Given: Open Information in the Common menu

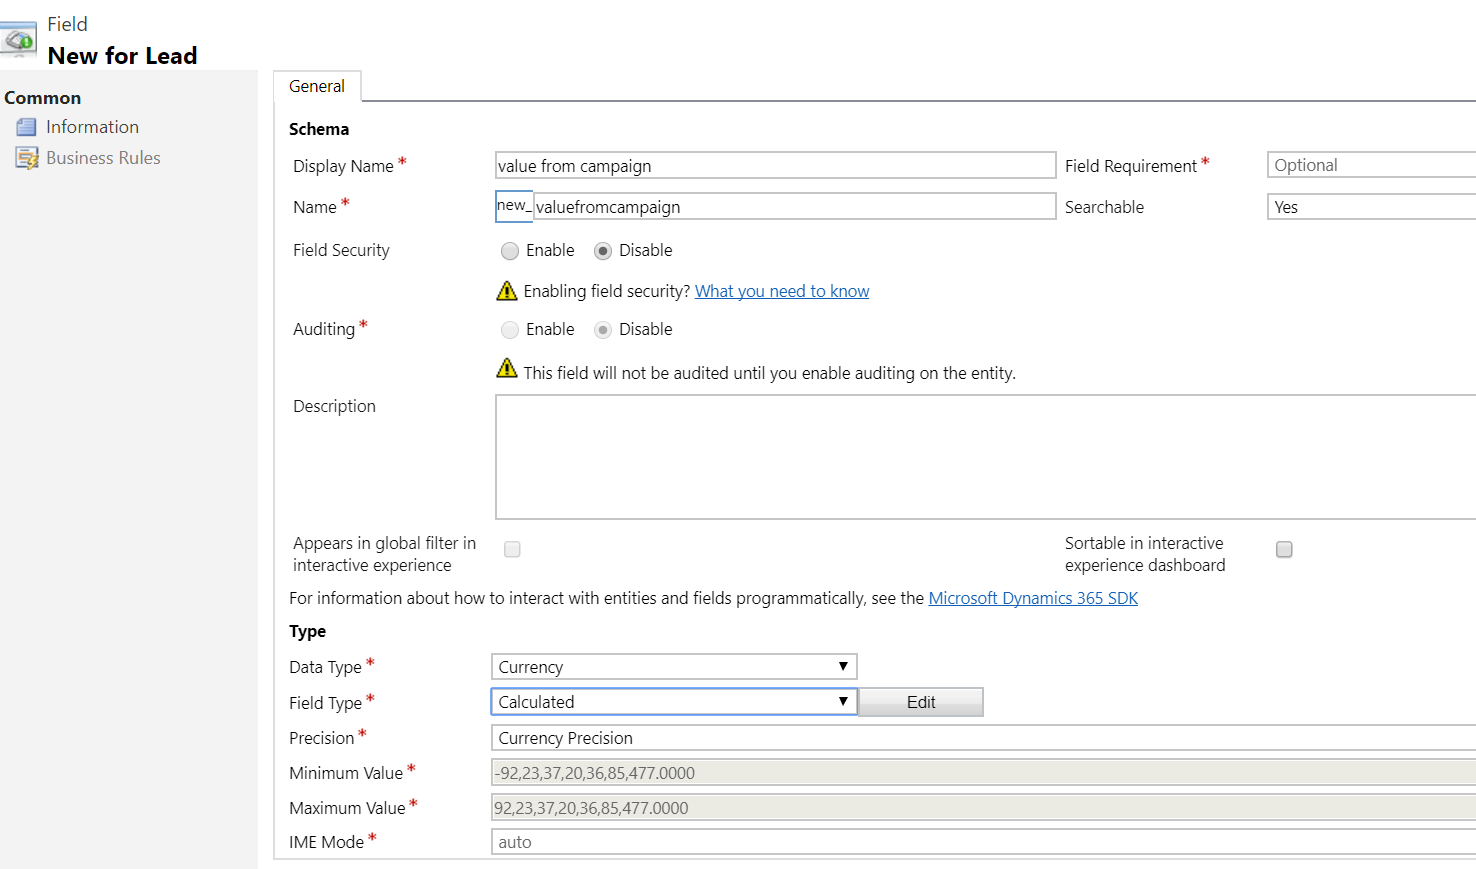Looking at the screenshot, I should pyautogui.click(x=92, y=127).
